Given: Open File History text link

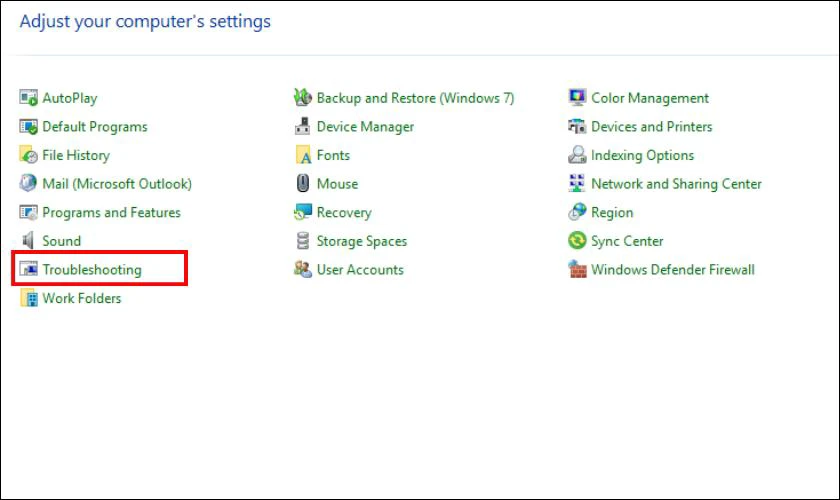Looking at the screenshot, I should [76, 155].
